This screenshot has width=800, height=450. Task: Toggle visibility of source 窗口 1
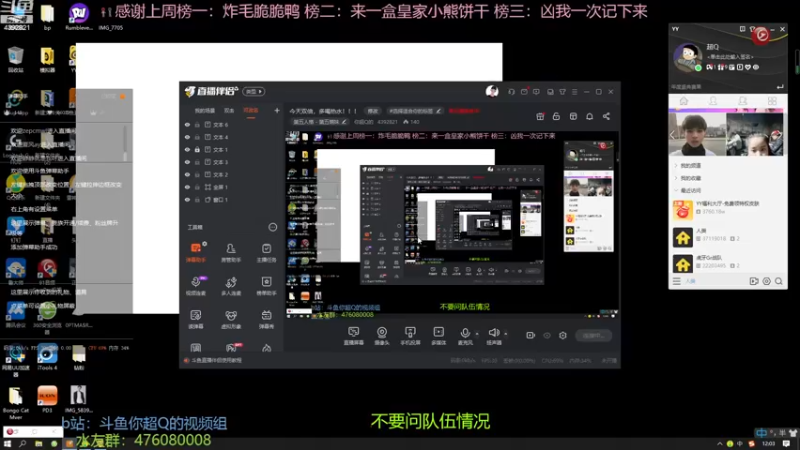187,200
